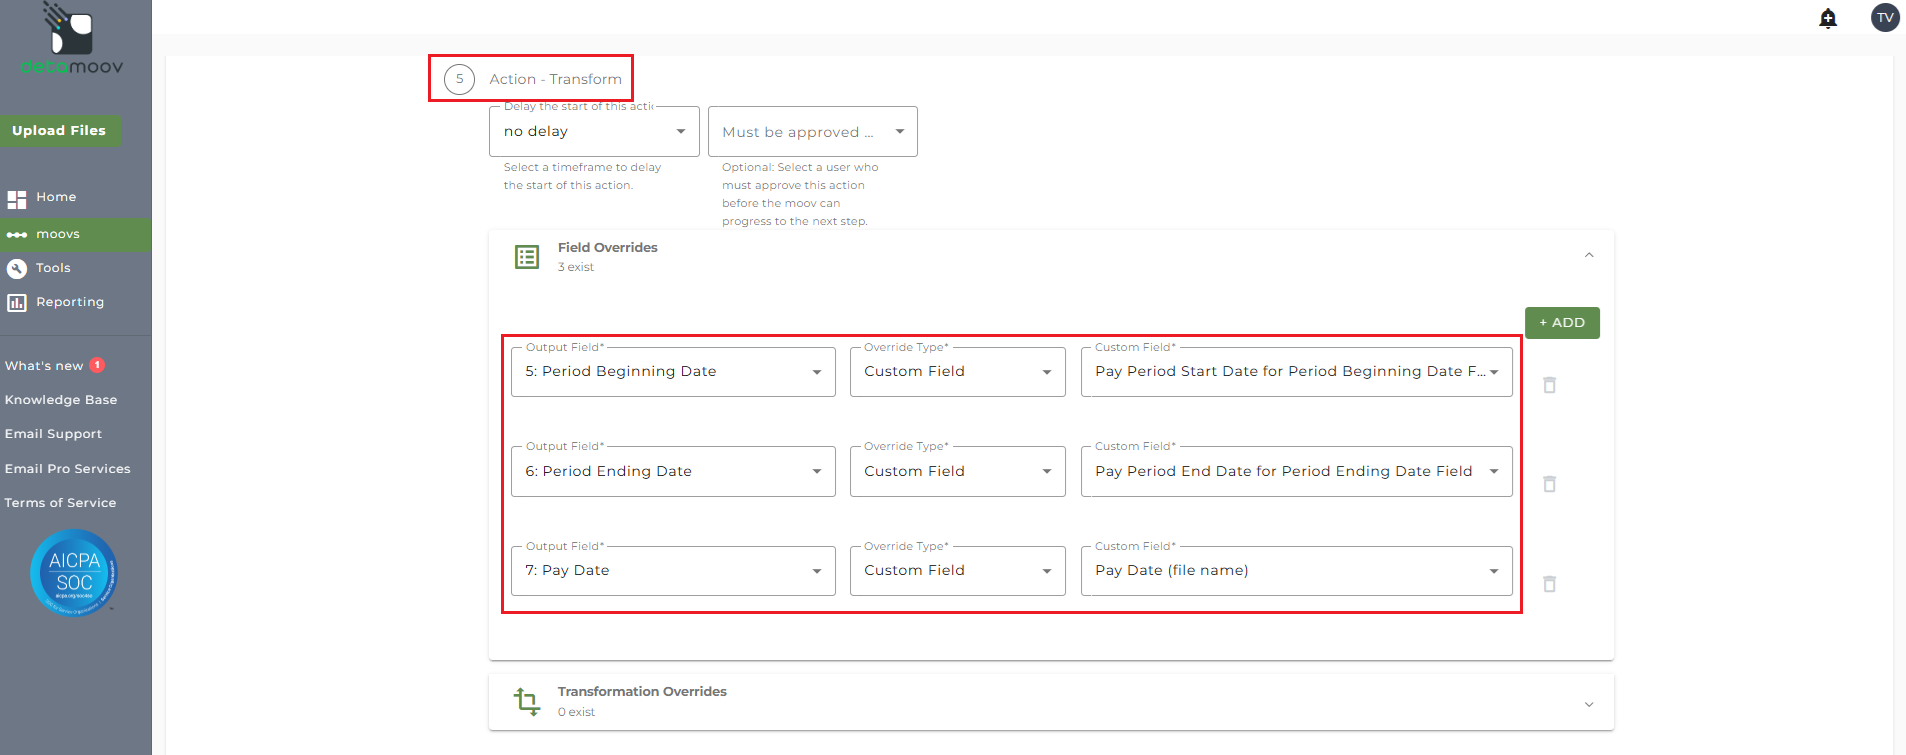1906x755 pixels.
Task: Open Output Field dropdown for Pay Date
Action: 672,571
